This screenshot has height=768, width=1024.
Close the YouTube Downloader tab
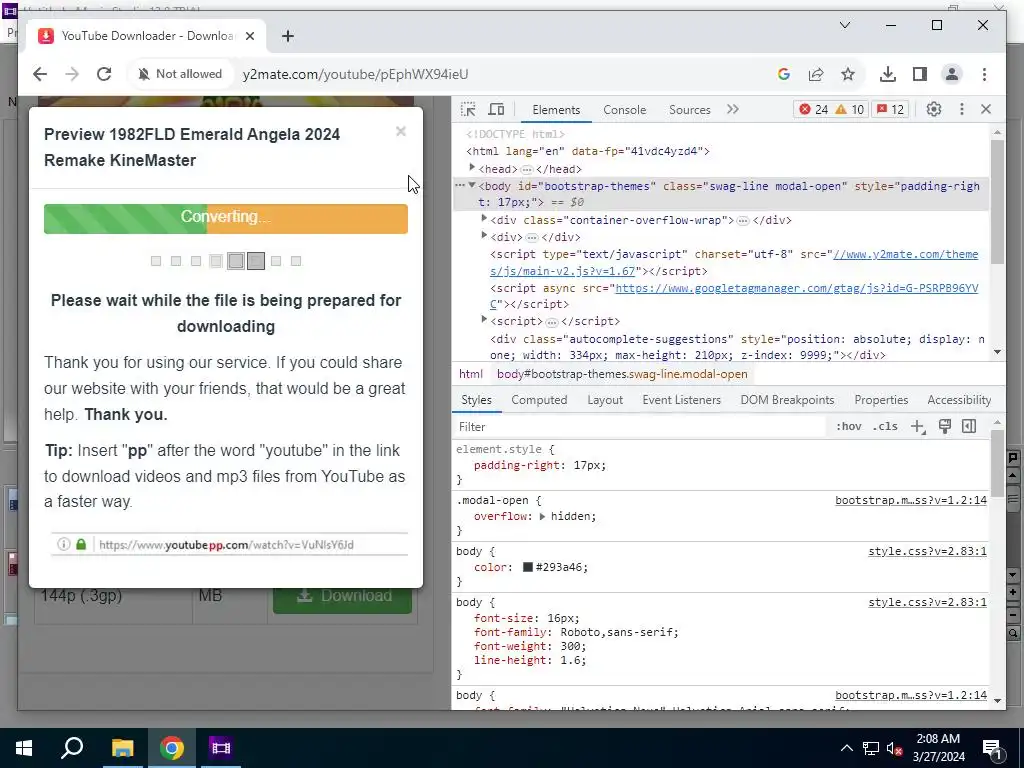coord(249,36)
